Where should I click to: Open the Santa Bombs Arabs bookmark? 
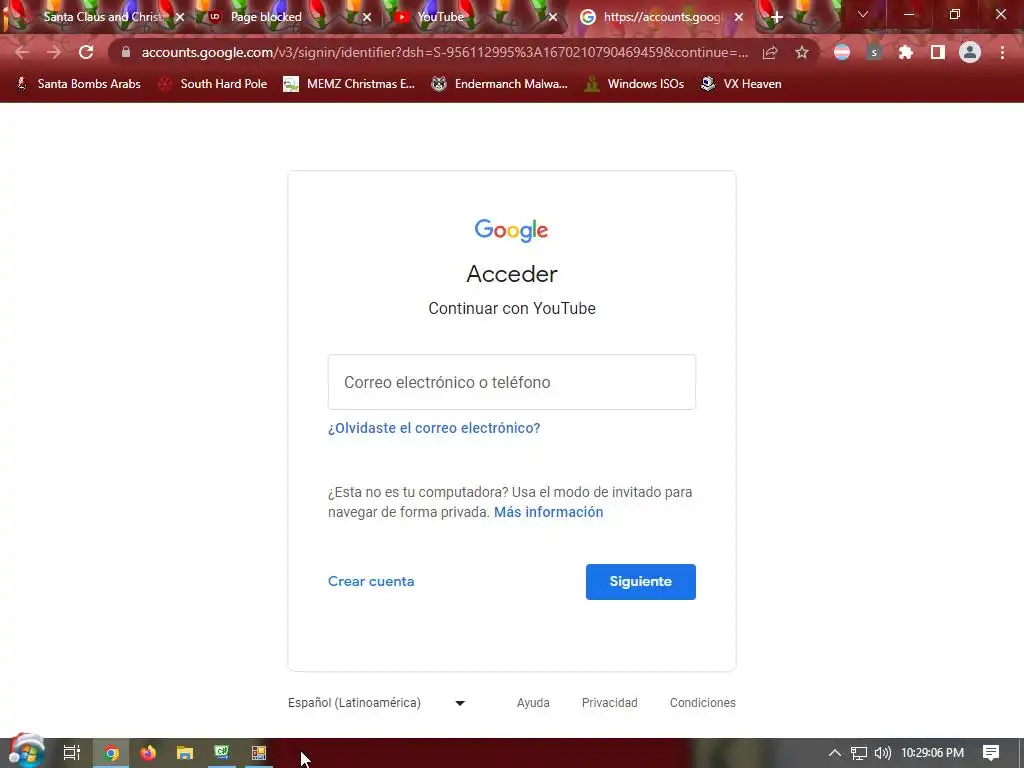(78, 84)
